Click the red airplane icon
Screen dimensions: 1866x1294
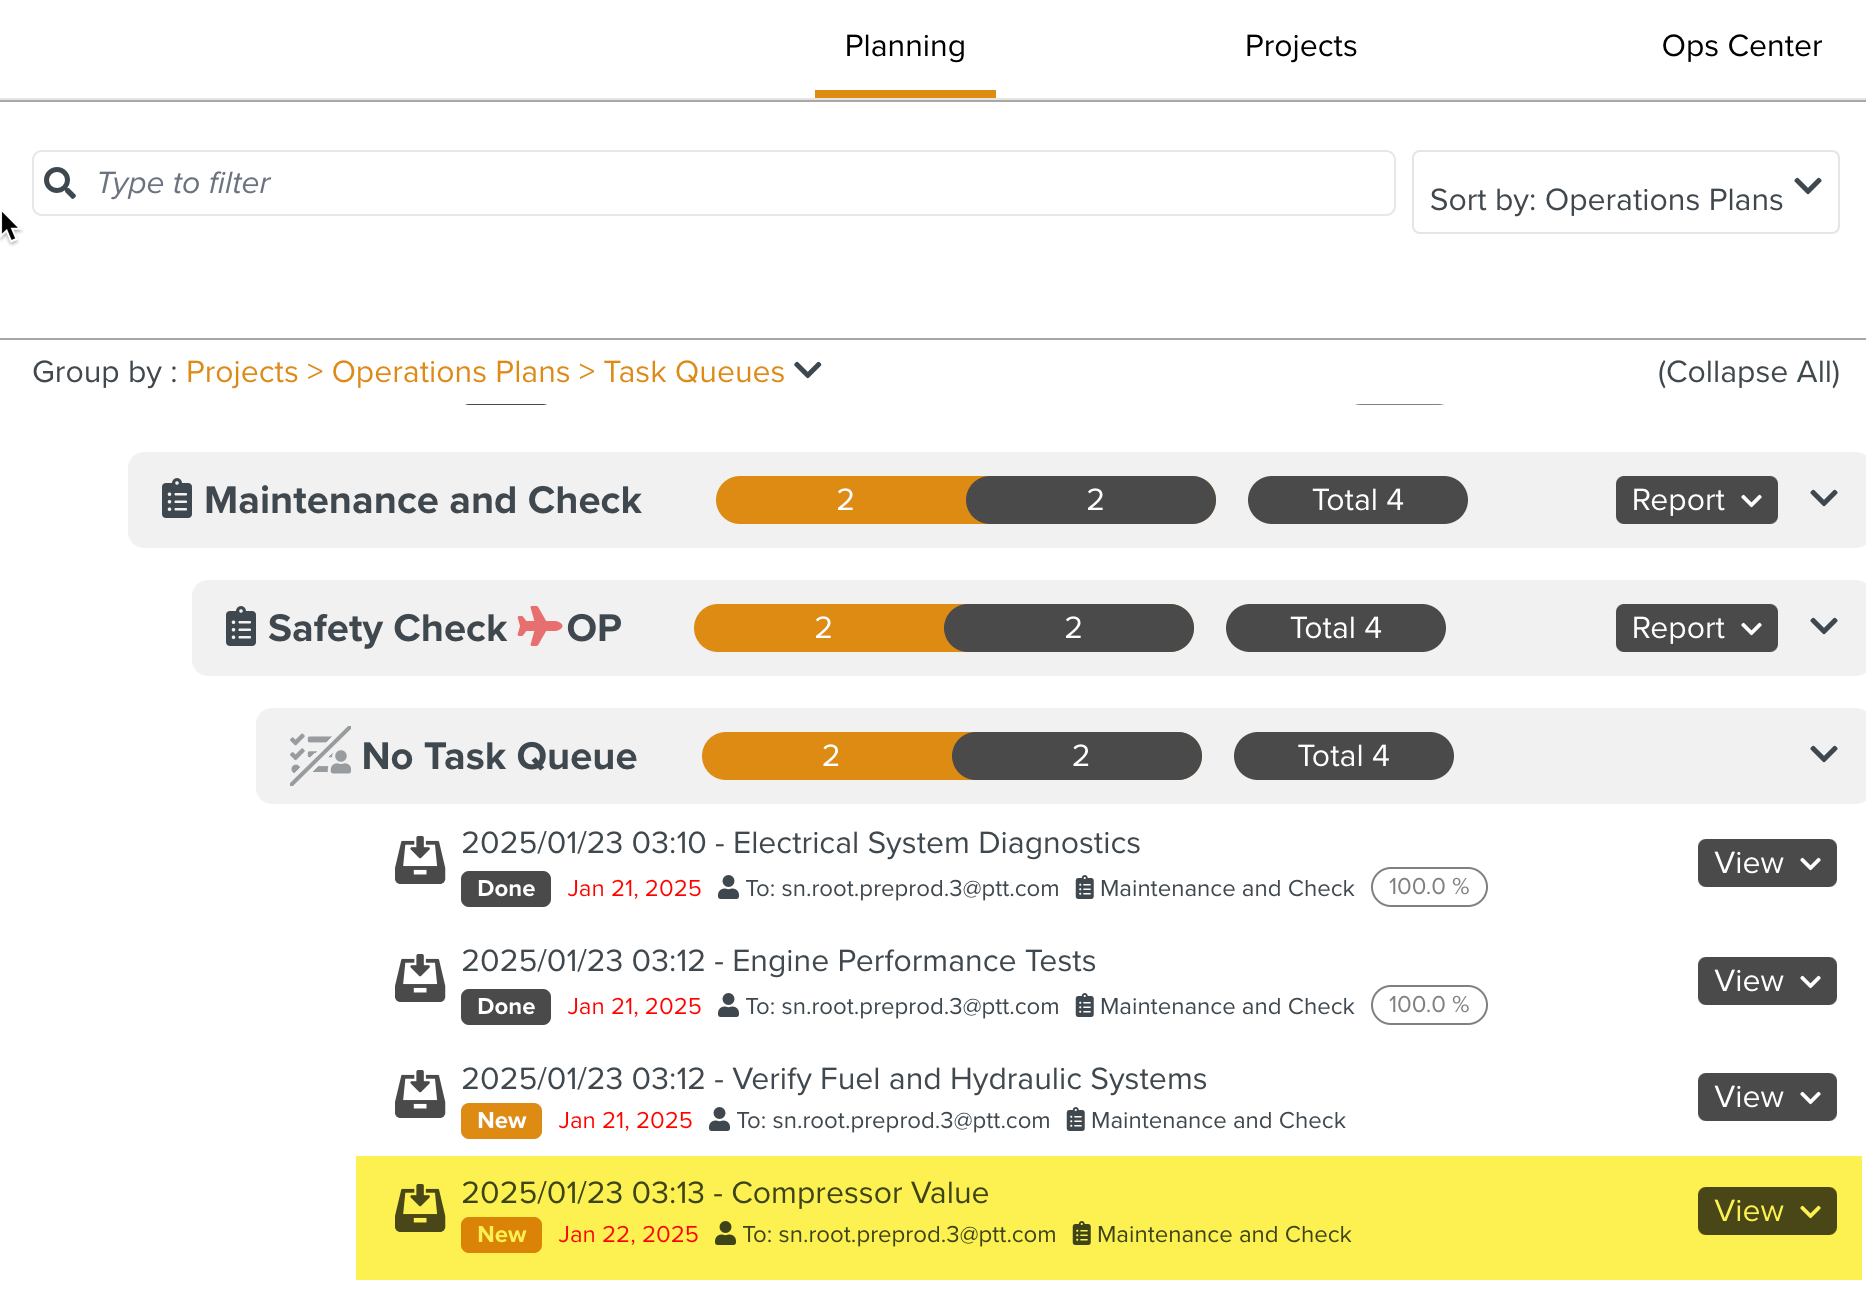539,627
